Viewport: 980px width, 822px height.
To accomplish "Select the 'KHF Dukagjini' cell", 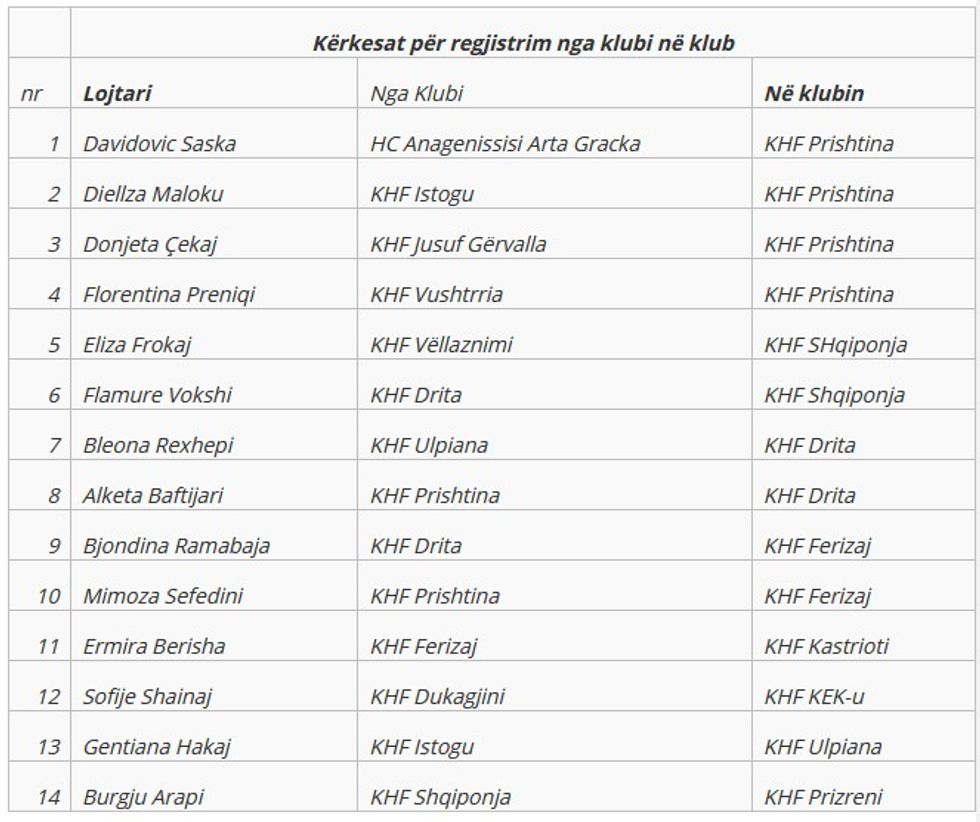I will coord(437,697).
